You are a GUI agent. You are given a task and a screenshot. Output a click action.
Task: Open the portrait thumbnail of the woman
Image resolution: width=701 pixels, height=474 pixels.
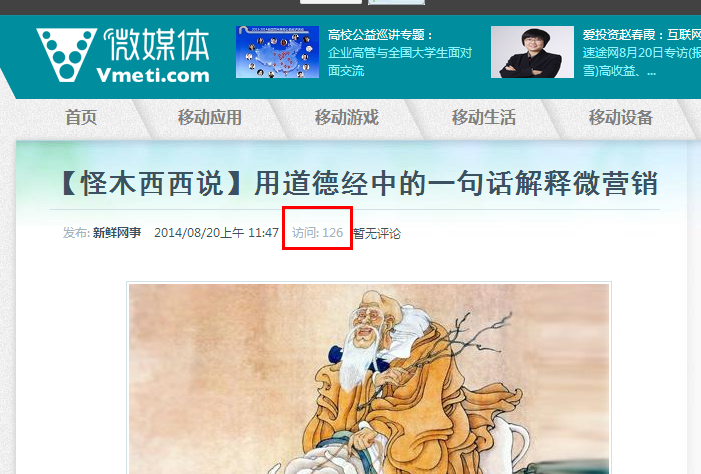coord(532,52)
